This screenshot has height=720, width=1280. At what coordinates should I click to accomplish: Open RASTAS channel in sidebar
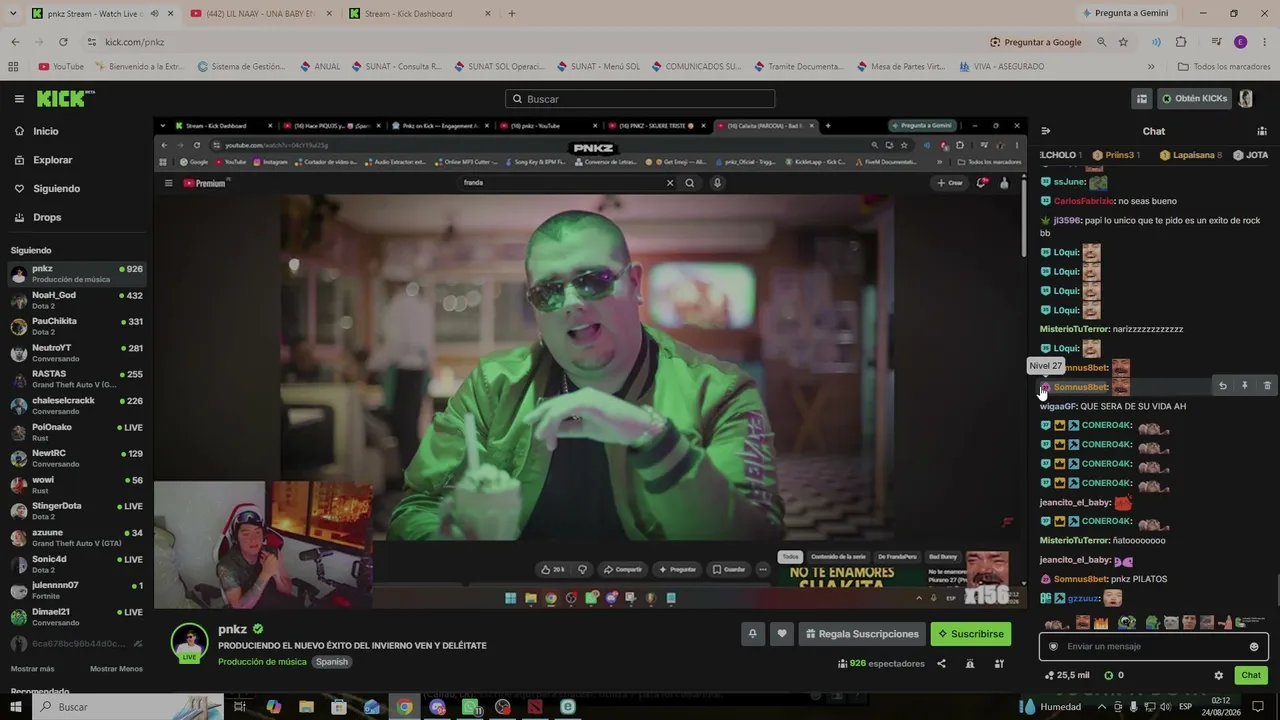point(77,379)
